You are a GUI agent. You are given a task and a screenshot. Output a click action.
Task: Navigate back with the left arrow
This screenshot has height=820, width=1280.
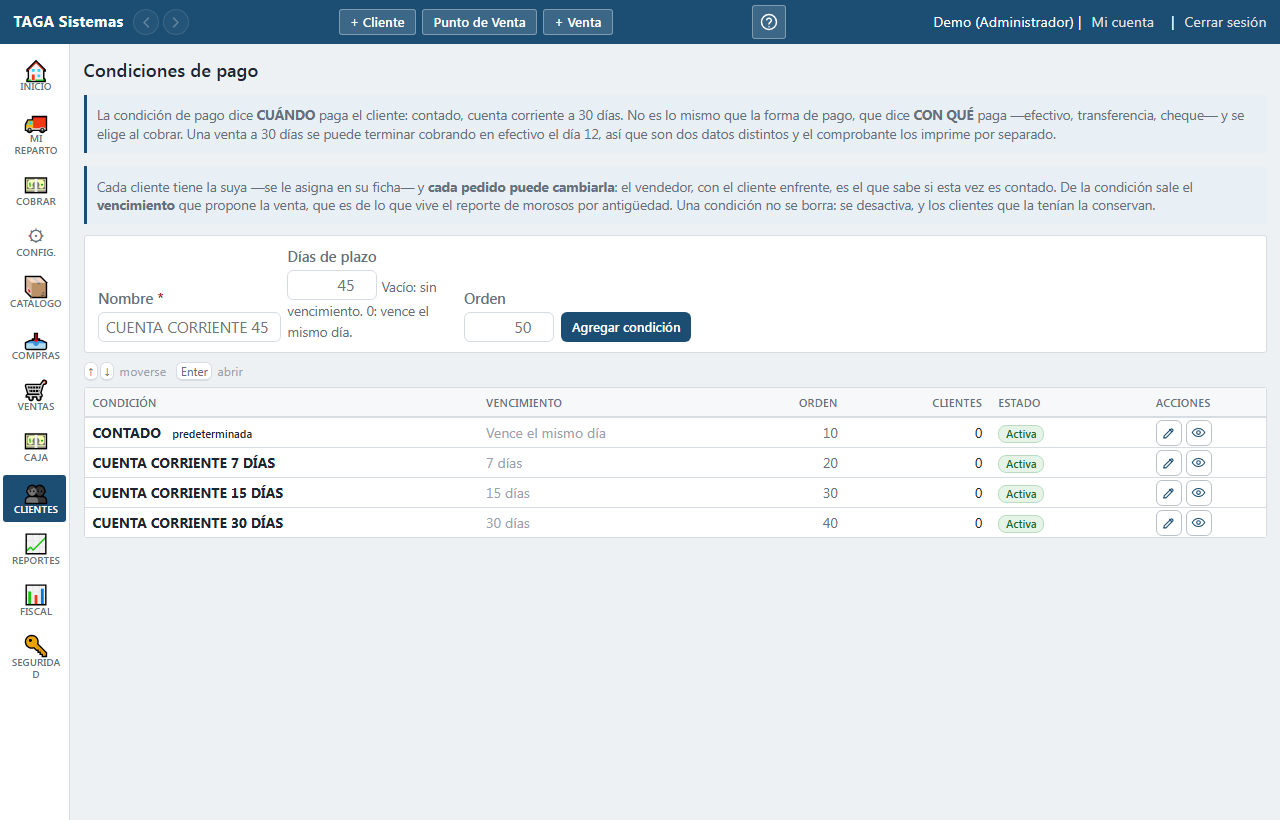146,22
